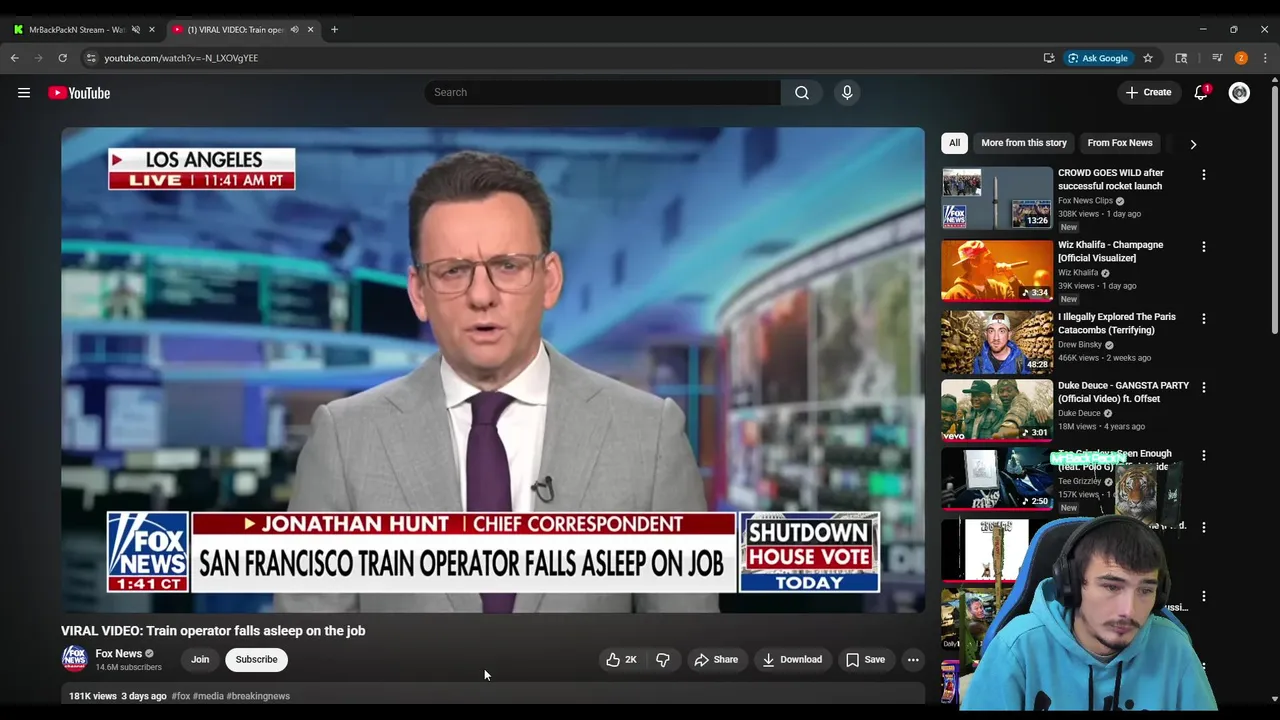
Task: Click the search magnifier button
Action: coord(802,92)
